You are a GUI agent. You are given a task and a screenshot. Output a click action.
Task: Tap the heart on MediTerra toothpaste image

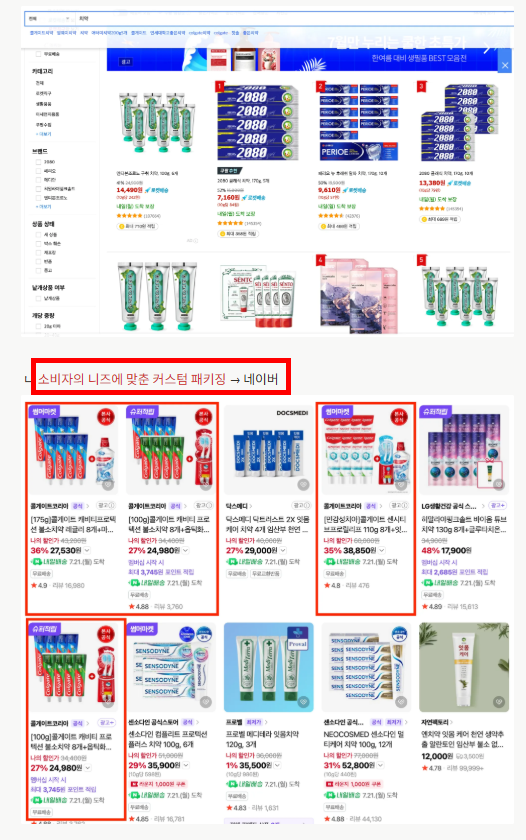pos(303,701)
